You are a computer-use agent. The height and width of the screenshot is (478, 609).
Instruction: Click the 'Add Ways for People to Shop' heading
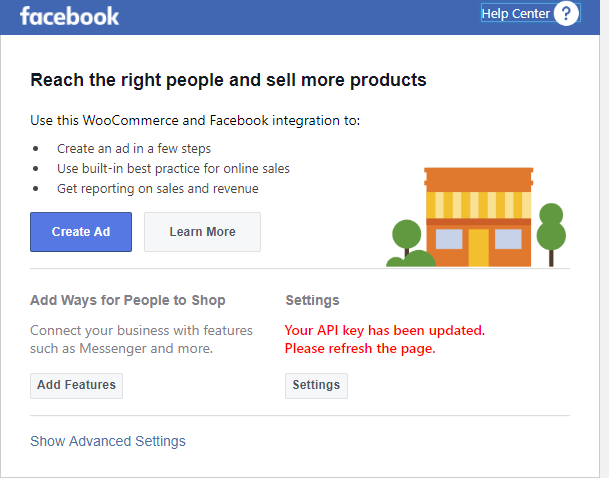click(x=128, y=300)
